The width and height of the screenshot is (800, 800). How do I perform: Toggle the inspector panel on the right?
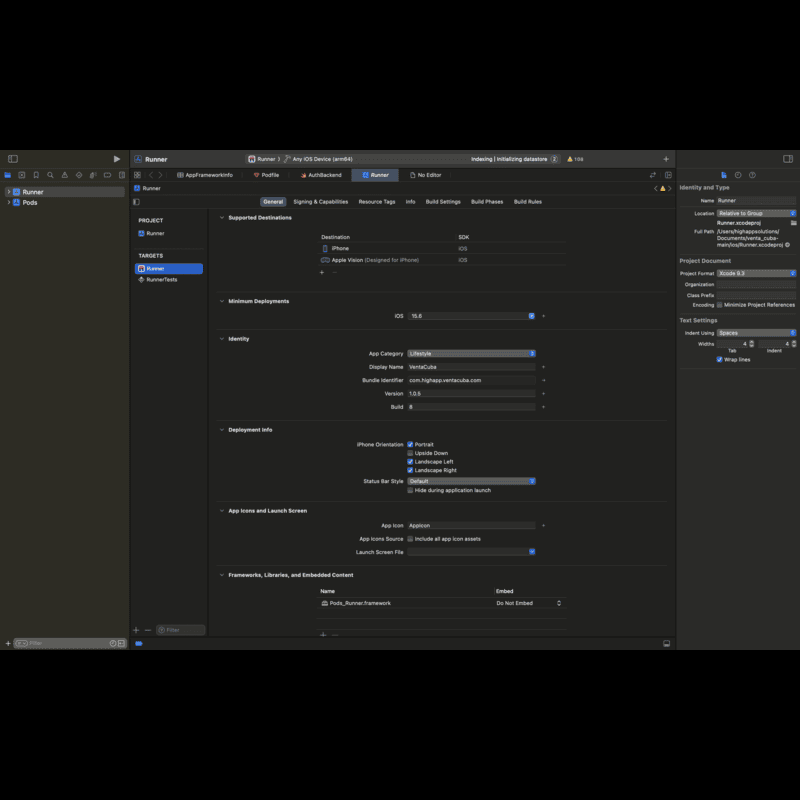pyautogui.click(x=788, y=159)
